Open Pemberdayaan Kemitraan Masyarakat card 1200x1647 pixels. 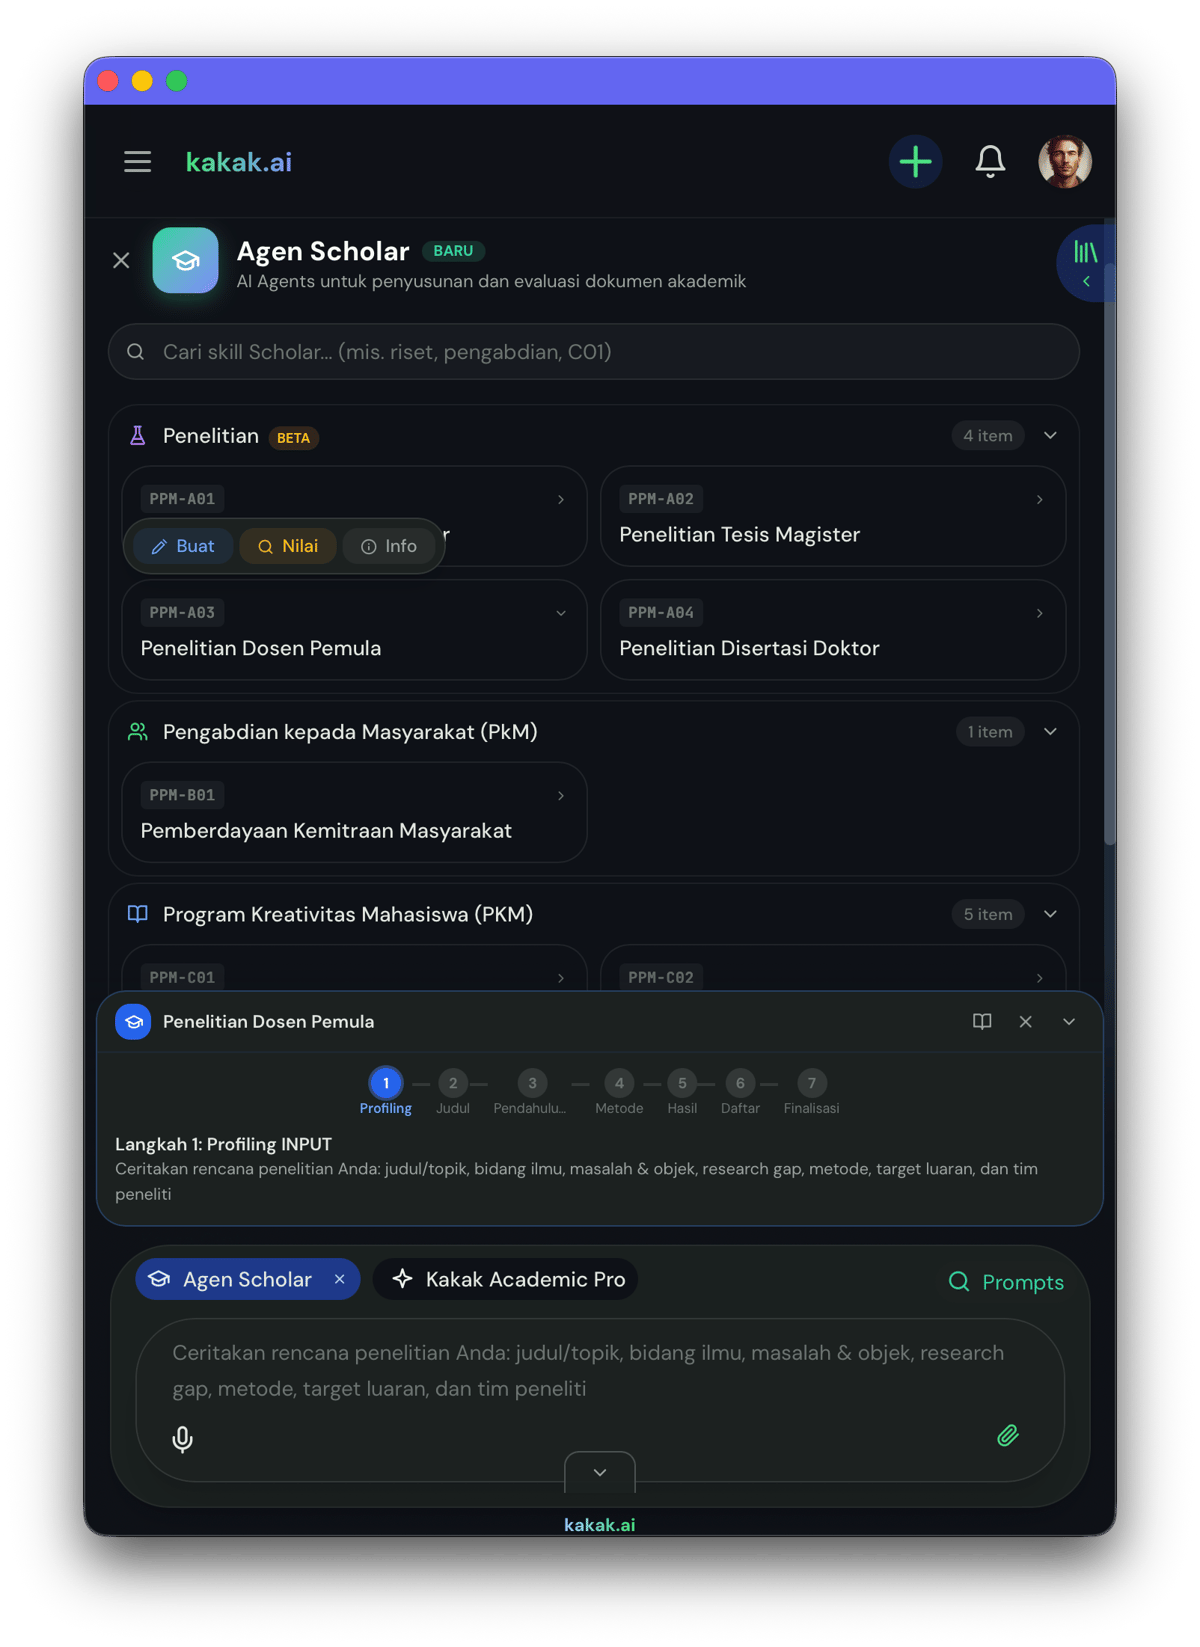354,813
